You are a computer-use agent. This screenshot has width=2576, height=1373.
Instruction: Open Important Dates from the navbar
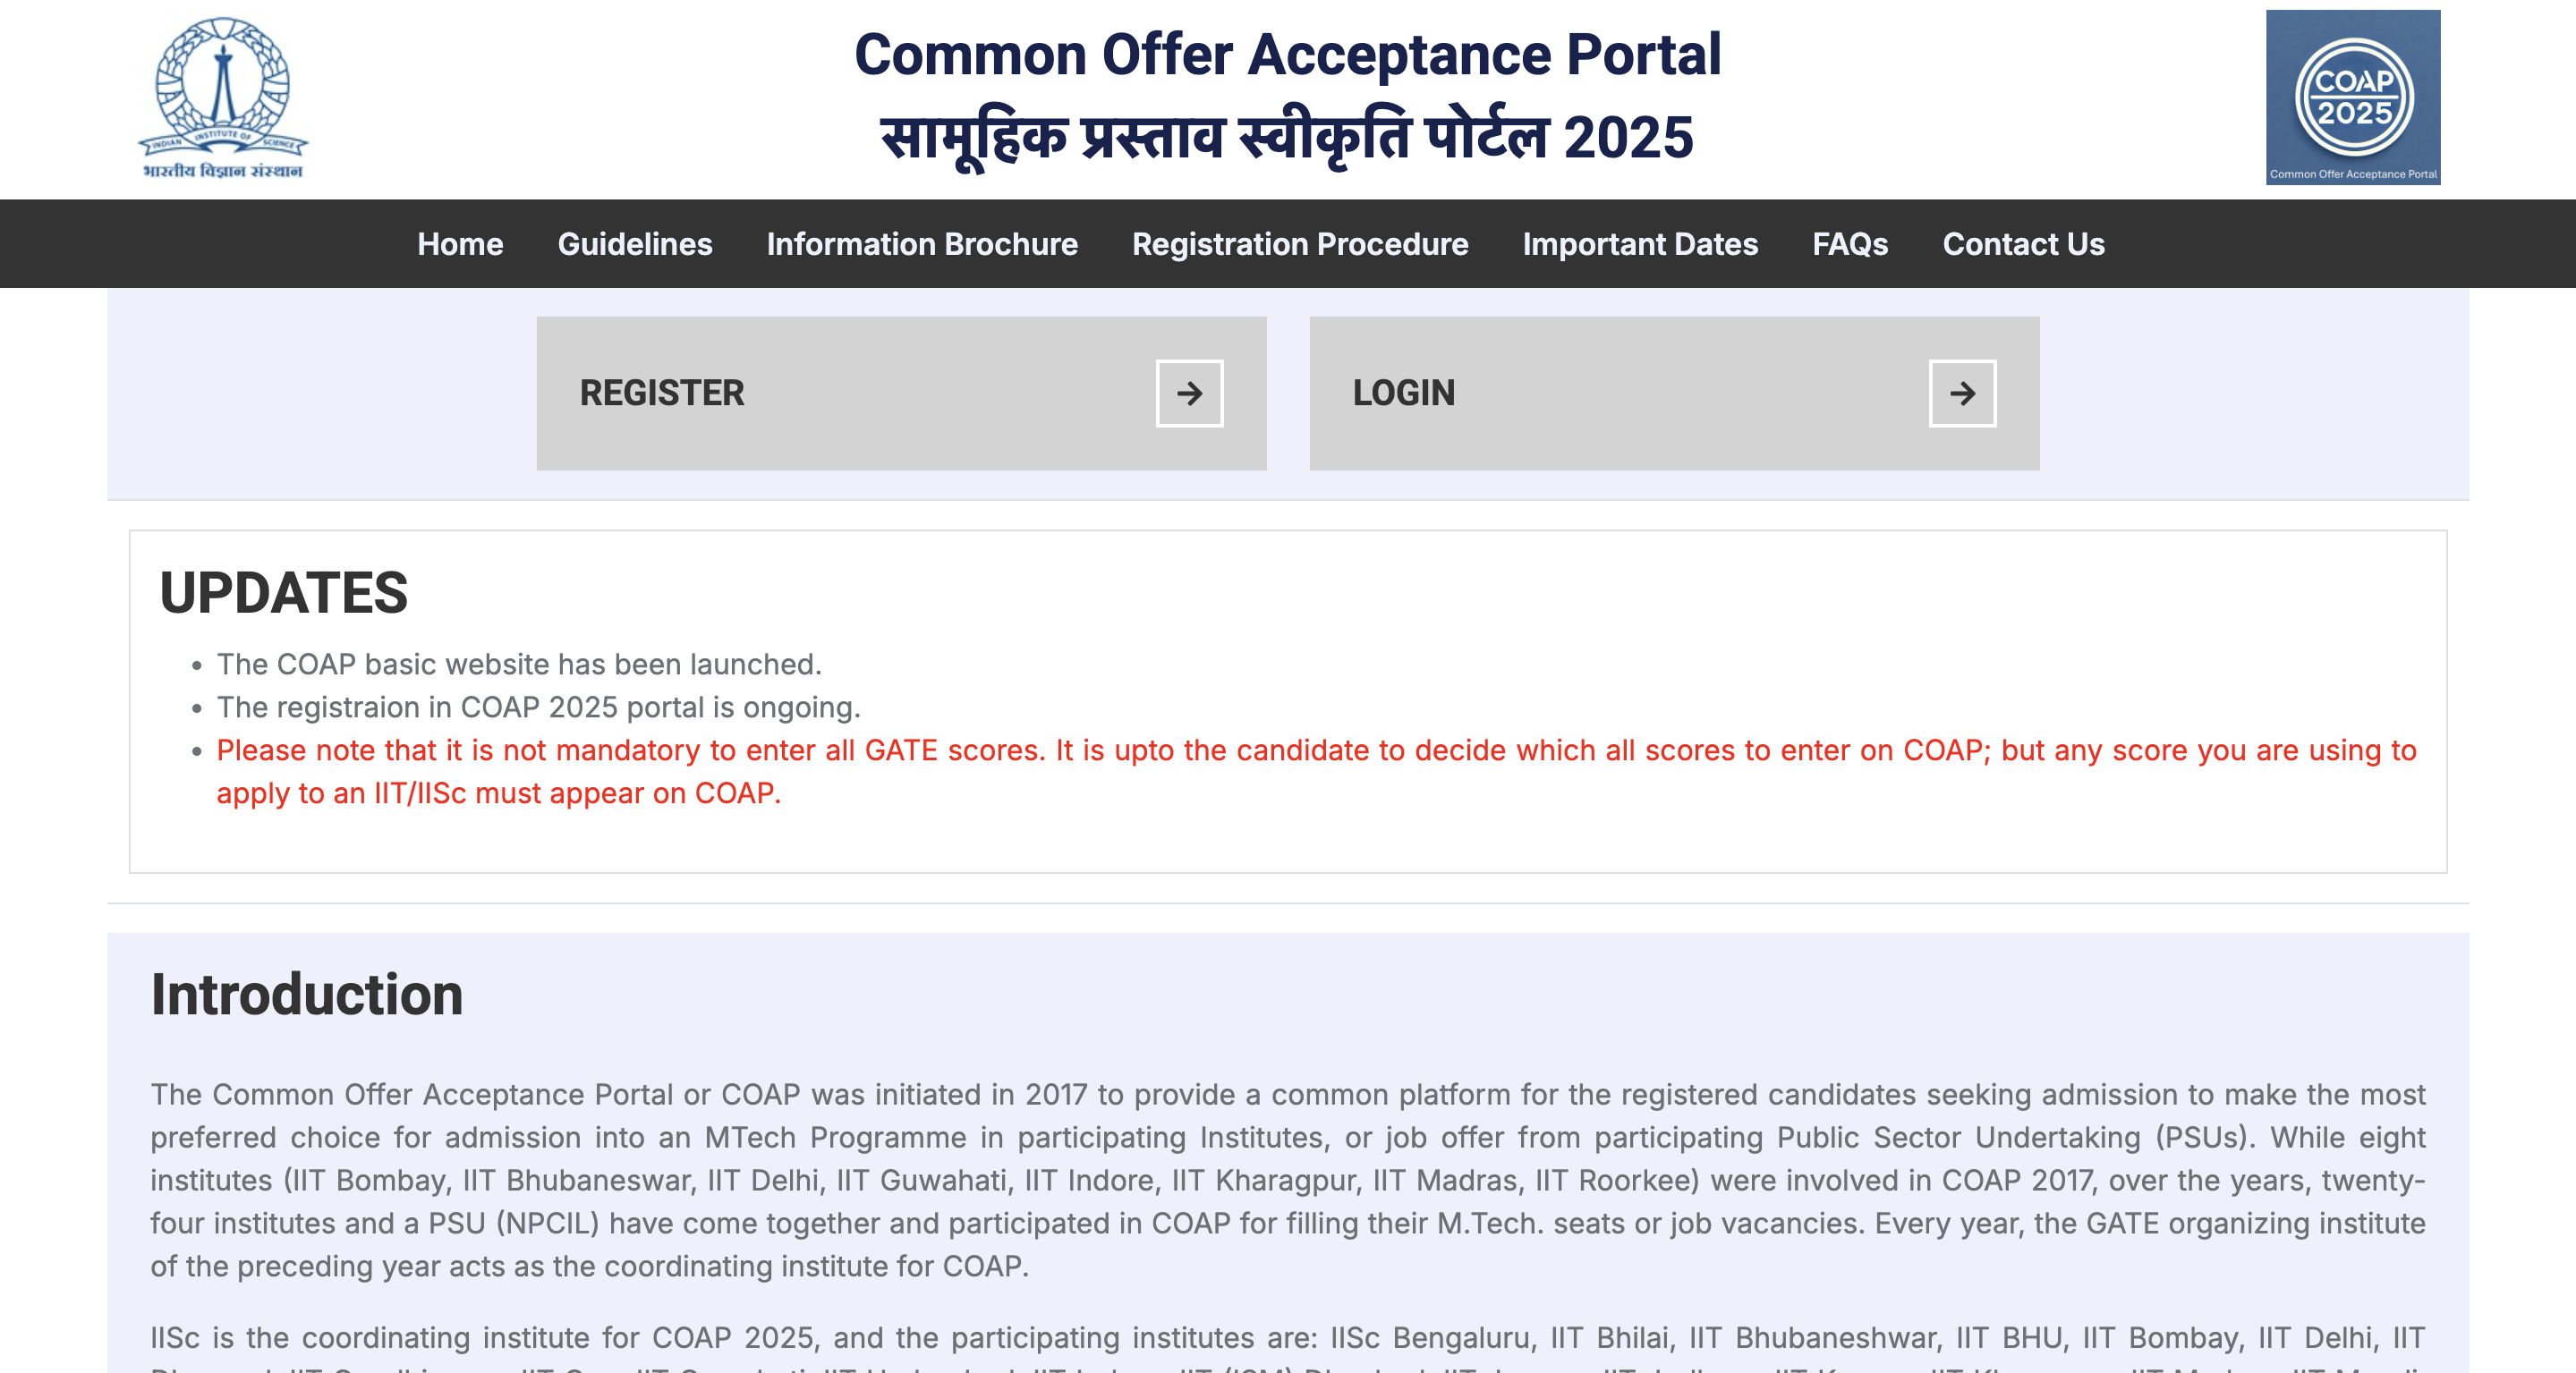tap(1640, 244)
